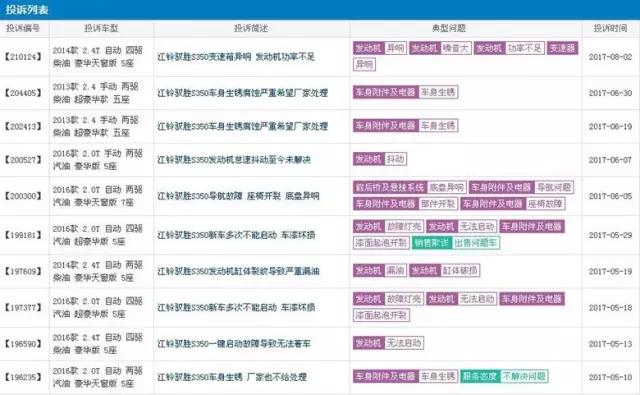The height and width of the screenshot is (395, 640).
Task: Click the date 2017-06-19
Action: pyautogui.click(x=610, y=126)
